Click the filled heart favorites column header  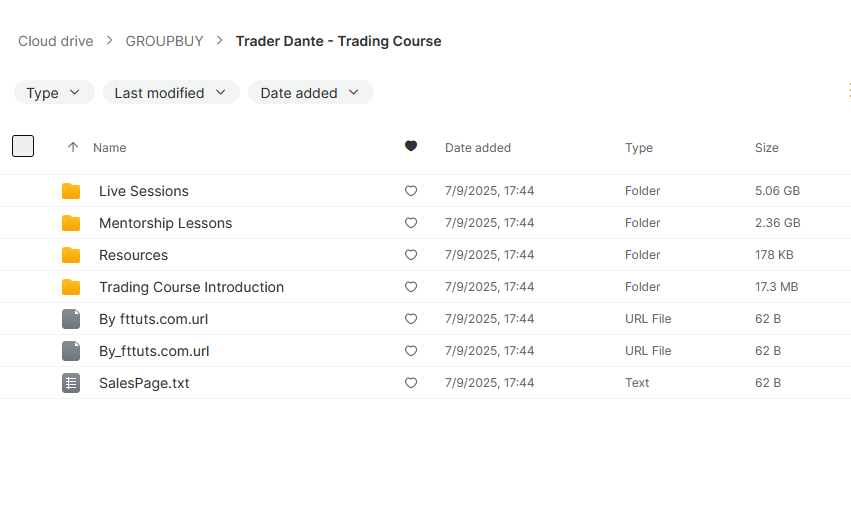411,146
